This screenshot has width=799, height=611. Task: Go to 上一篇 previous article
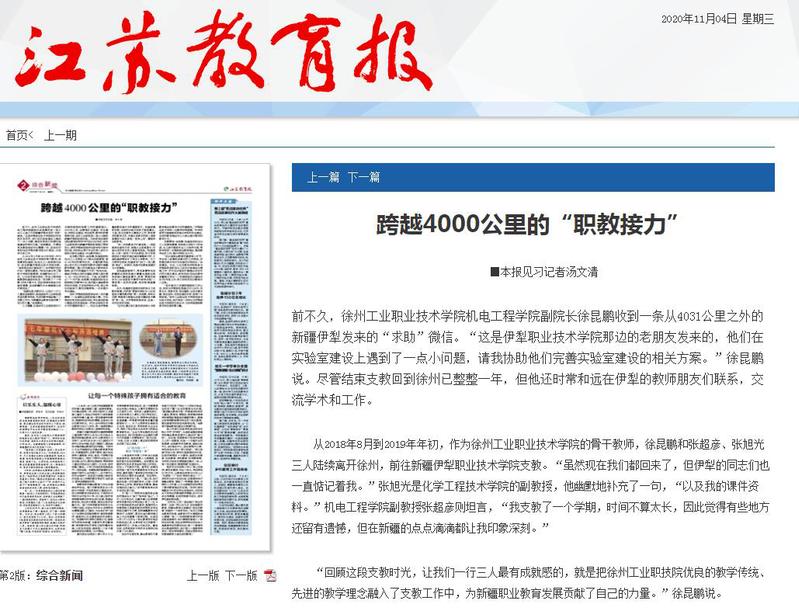pos(323,177)
